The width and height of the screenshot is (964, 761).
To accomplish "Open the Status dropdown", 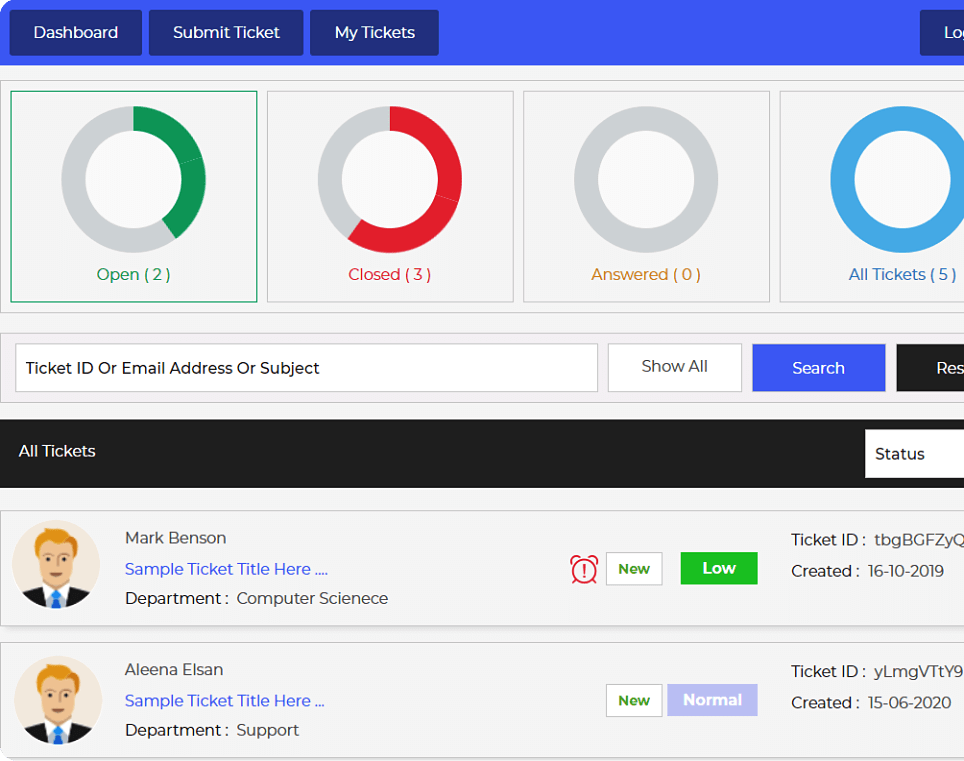I will [914, 454].
